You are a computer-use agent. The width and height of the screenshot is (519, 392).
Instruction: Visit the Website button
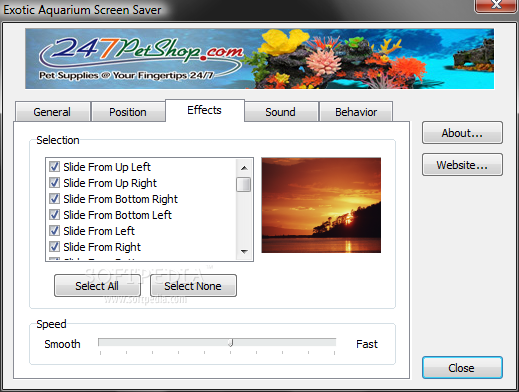click(x=462, y=165)
